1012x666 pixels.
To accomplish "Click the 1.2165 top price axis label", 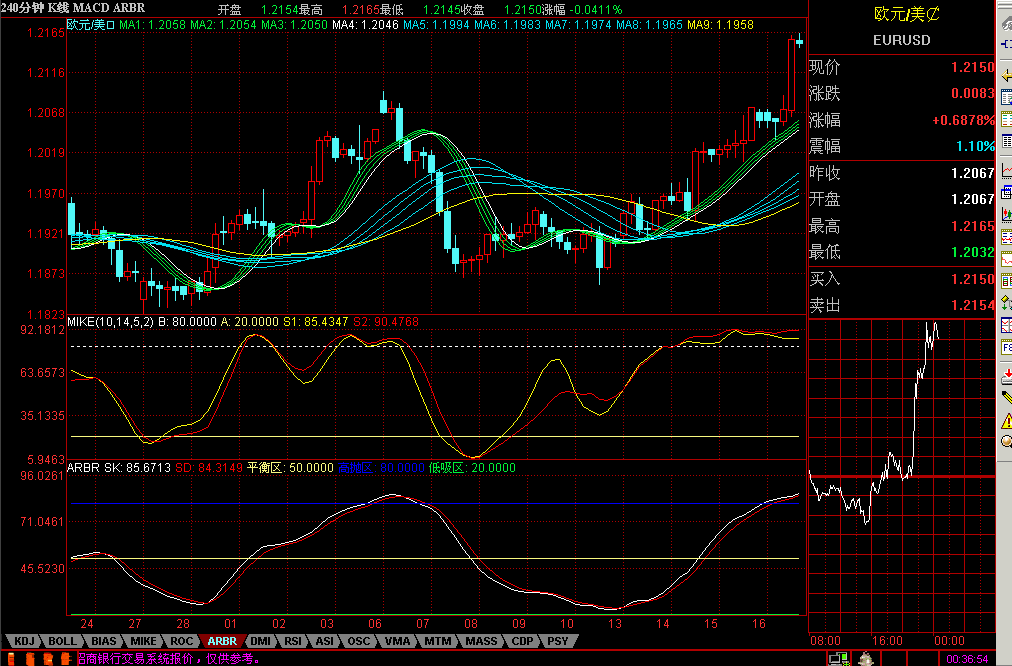I will tap(46, 32).
